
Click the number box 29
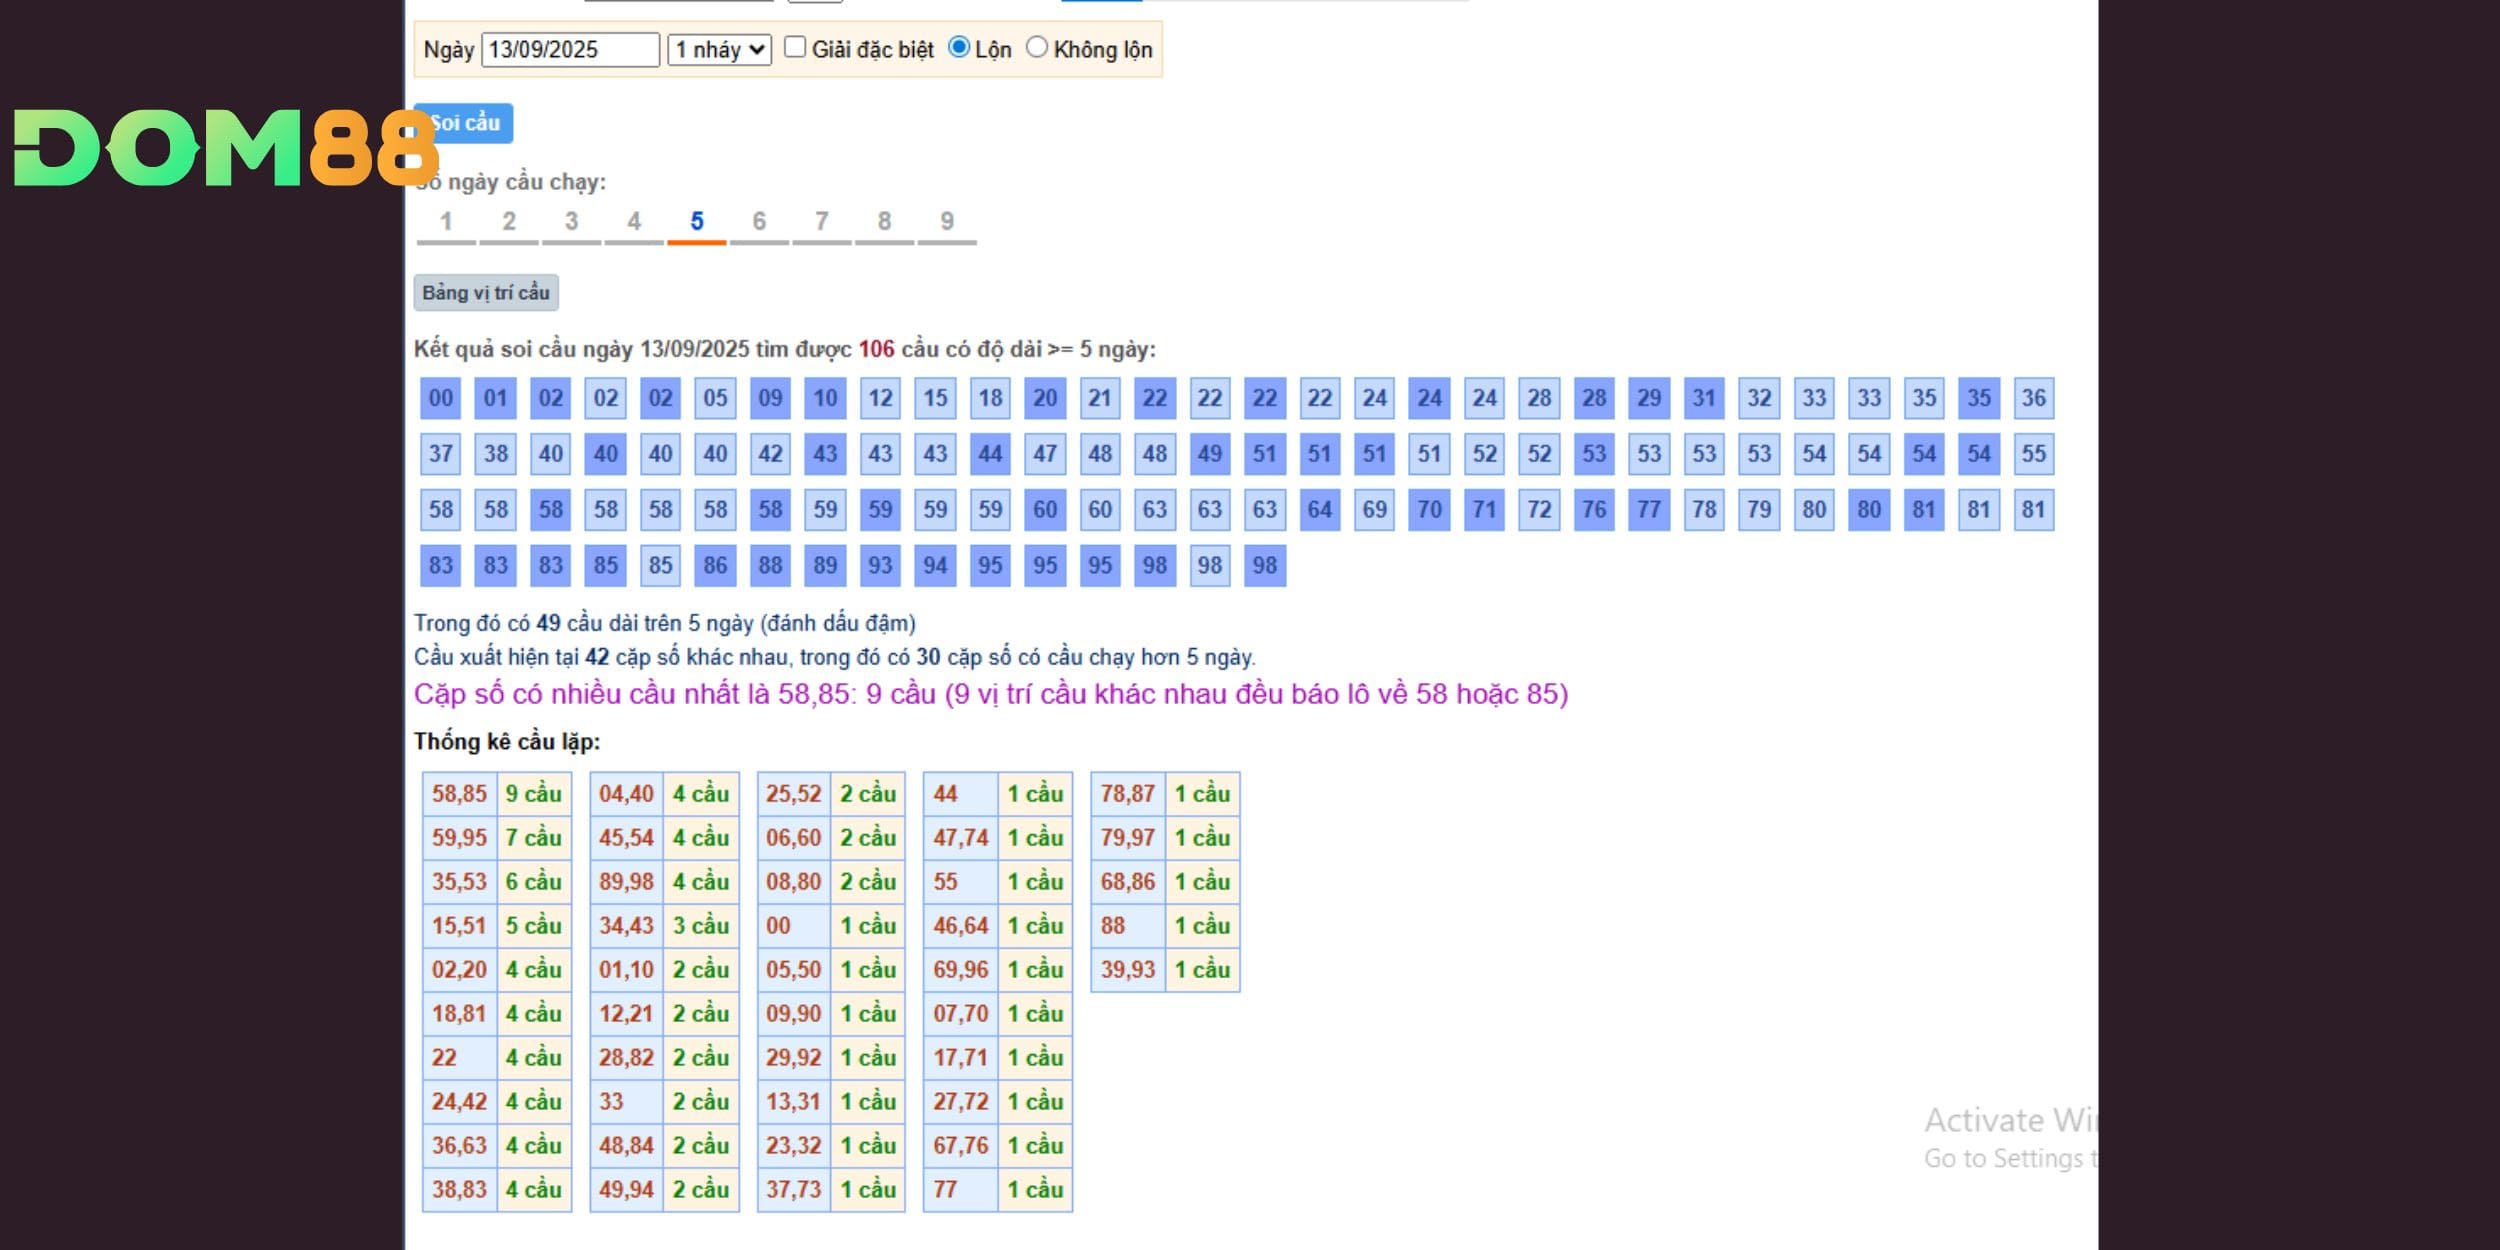pyautogui.click(x=1649, y=398)
